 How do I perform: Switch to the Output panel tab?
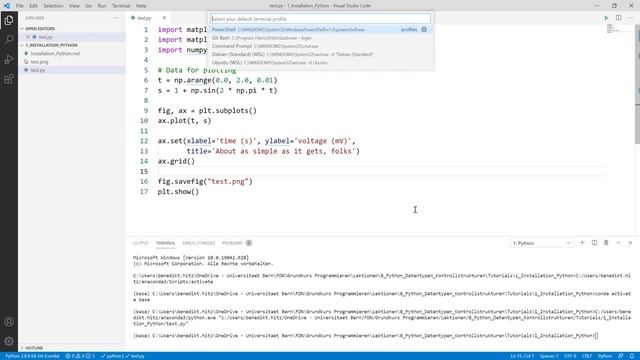point(141,243)
